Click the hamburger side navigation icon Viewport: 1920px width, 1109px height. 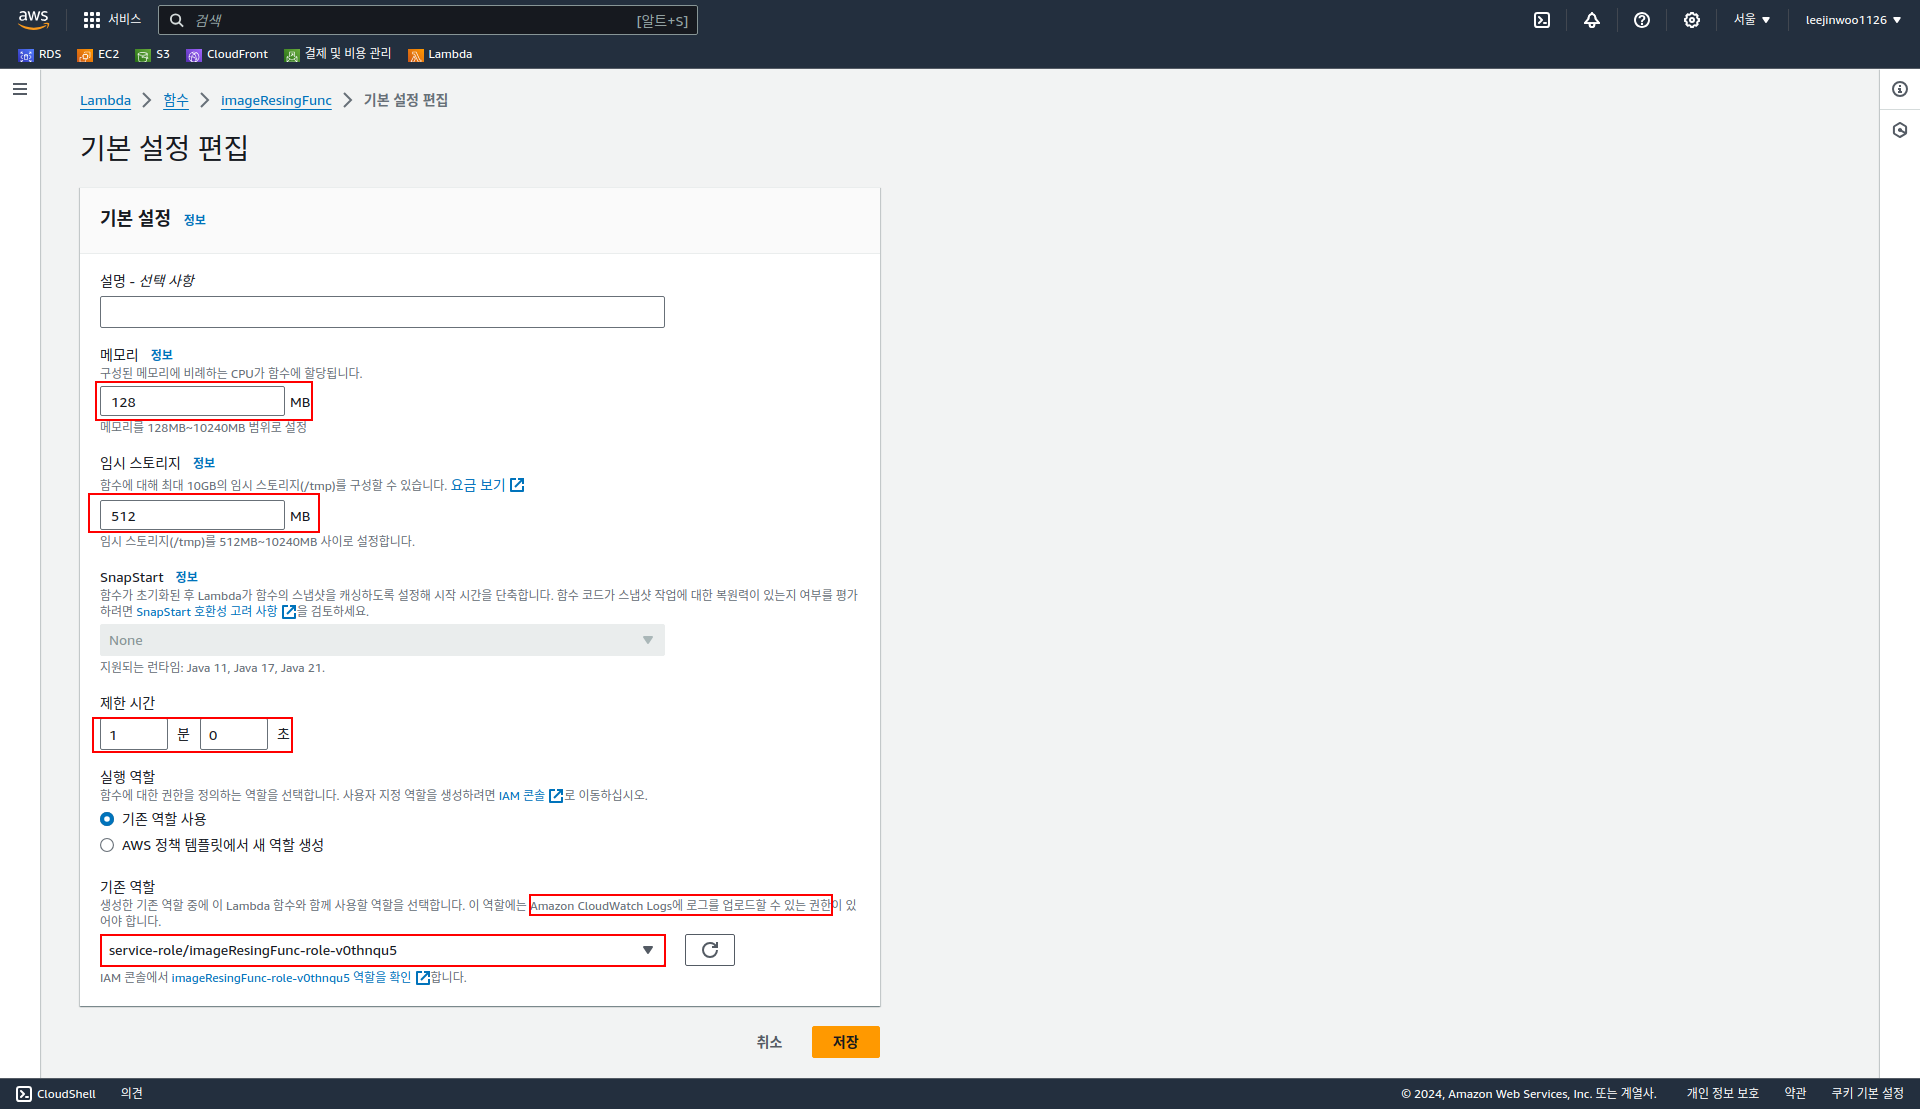point(20,89)
